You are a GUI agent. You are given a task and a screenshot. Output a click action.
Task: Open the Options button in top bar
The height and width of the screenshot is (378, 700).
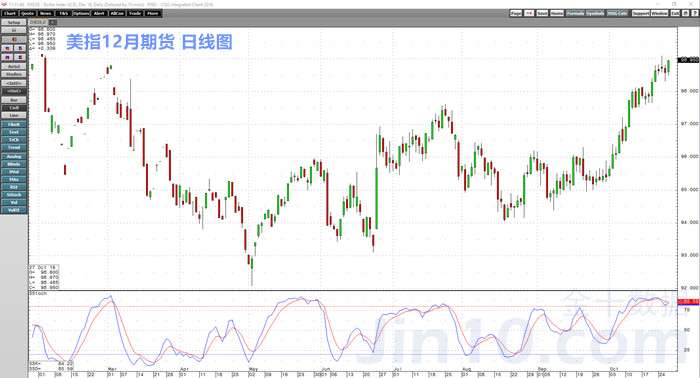point(81,13)
